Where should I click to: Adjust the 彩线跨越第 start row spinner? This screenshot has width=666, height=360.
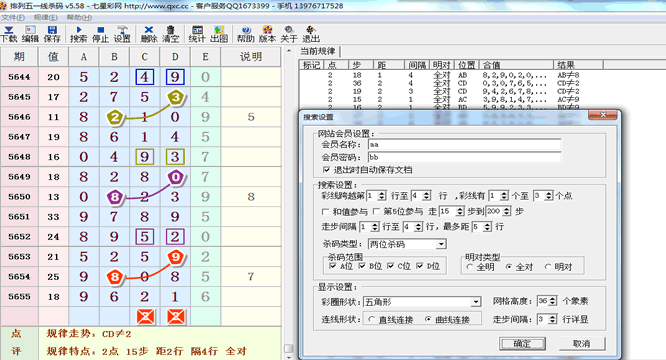click(381, 196)
